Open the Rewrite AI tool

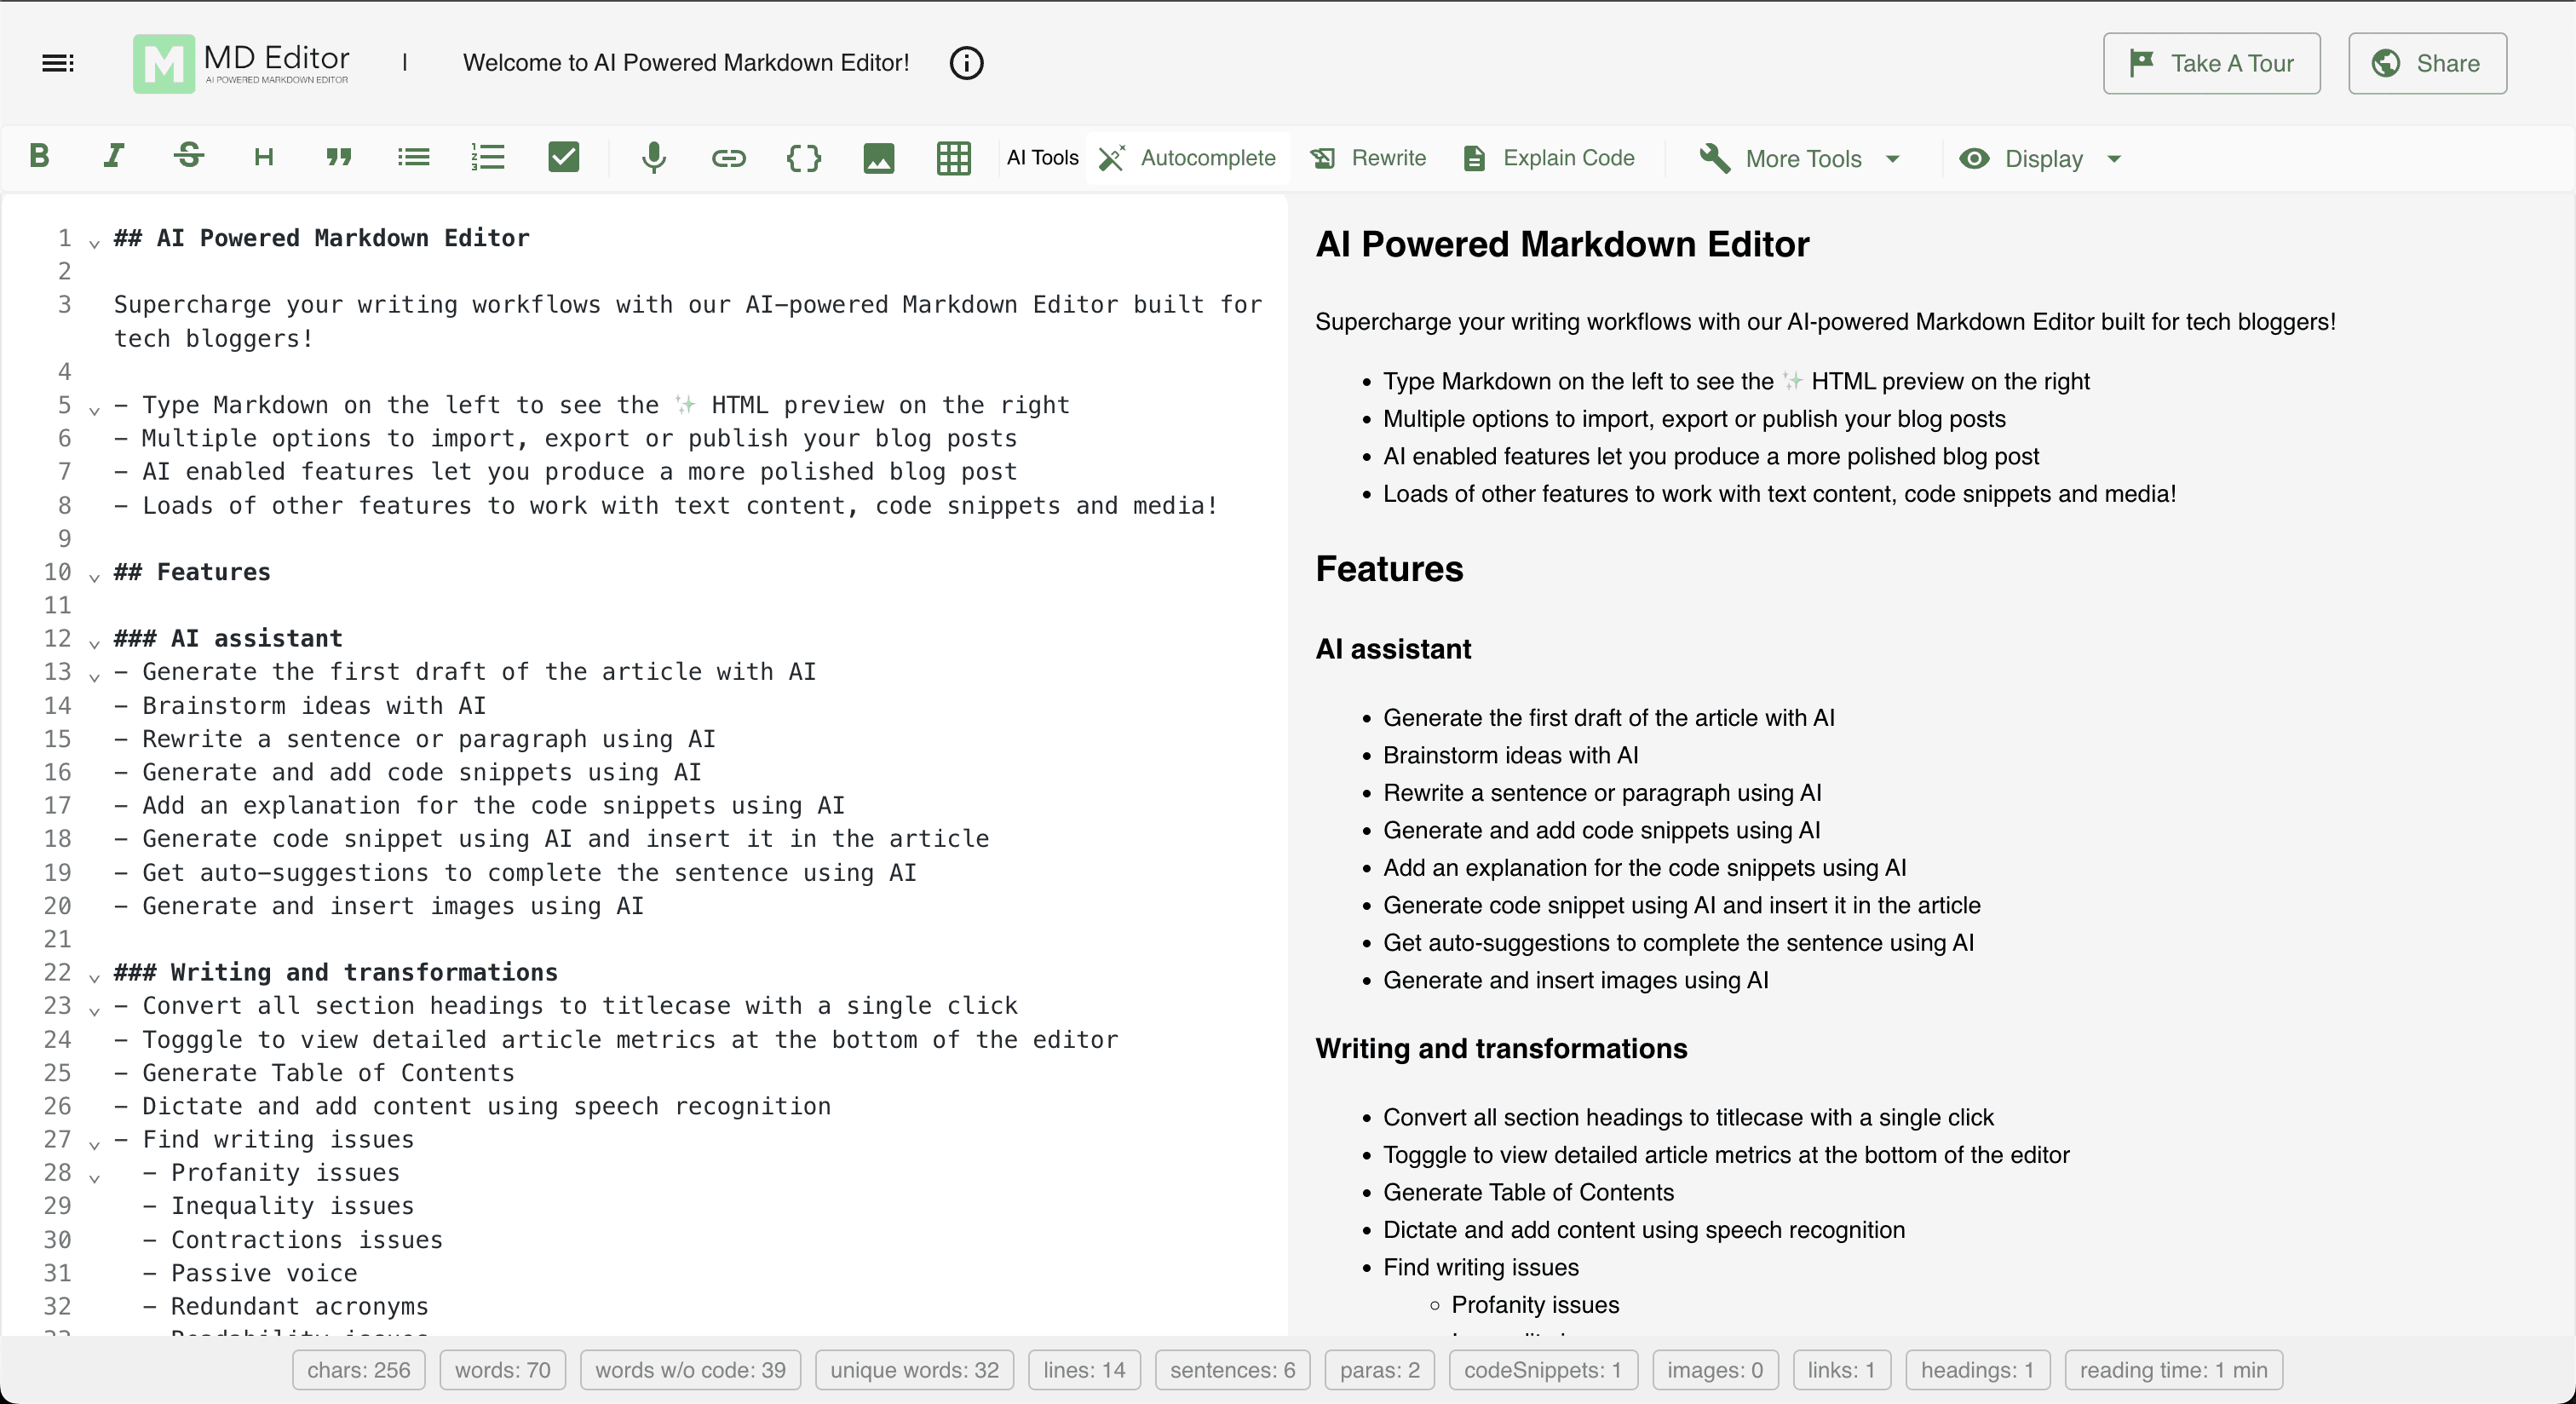[1368, 158]
